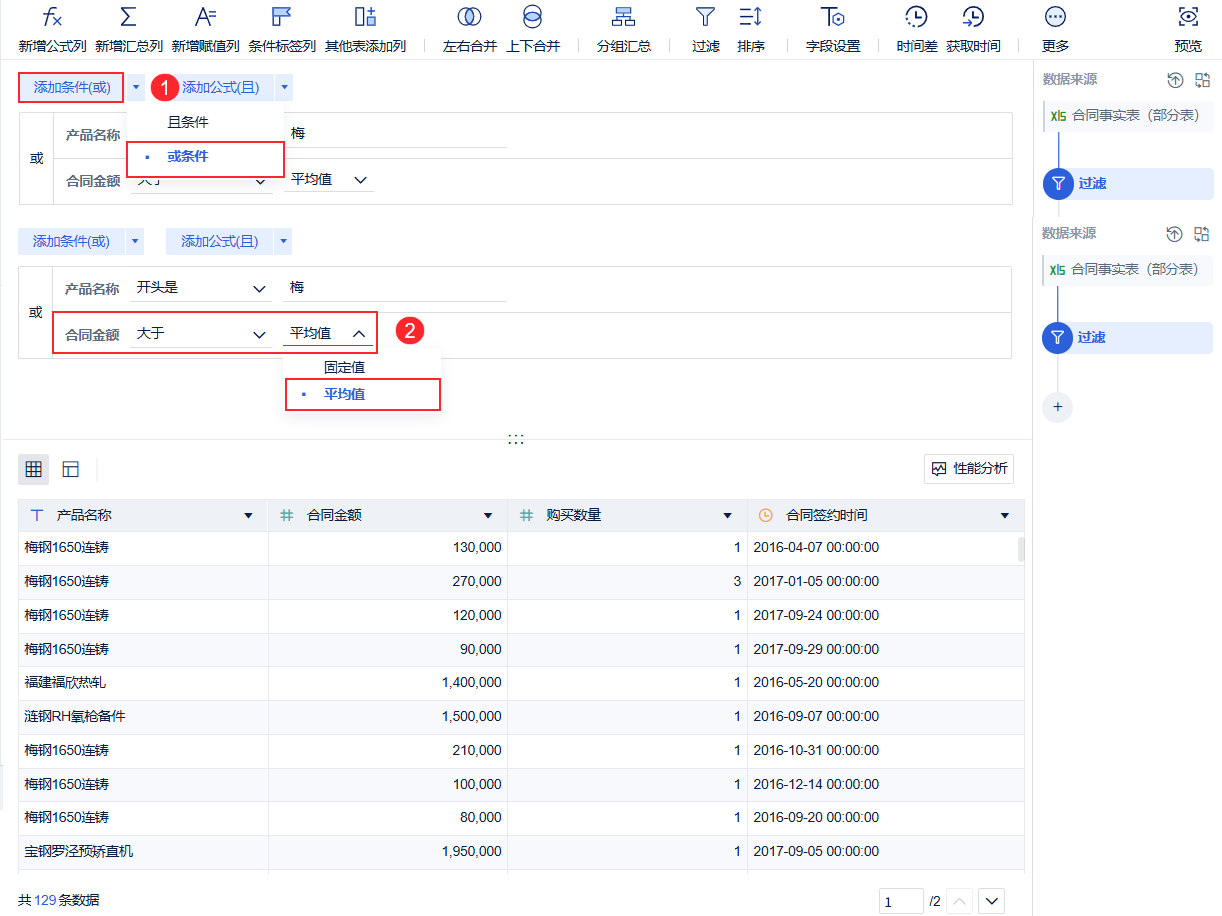The width and height of the screenshot is (1222, 916).
Task: Select 平均值 from dropdown list
Action: point(362,394)
